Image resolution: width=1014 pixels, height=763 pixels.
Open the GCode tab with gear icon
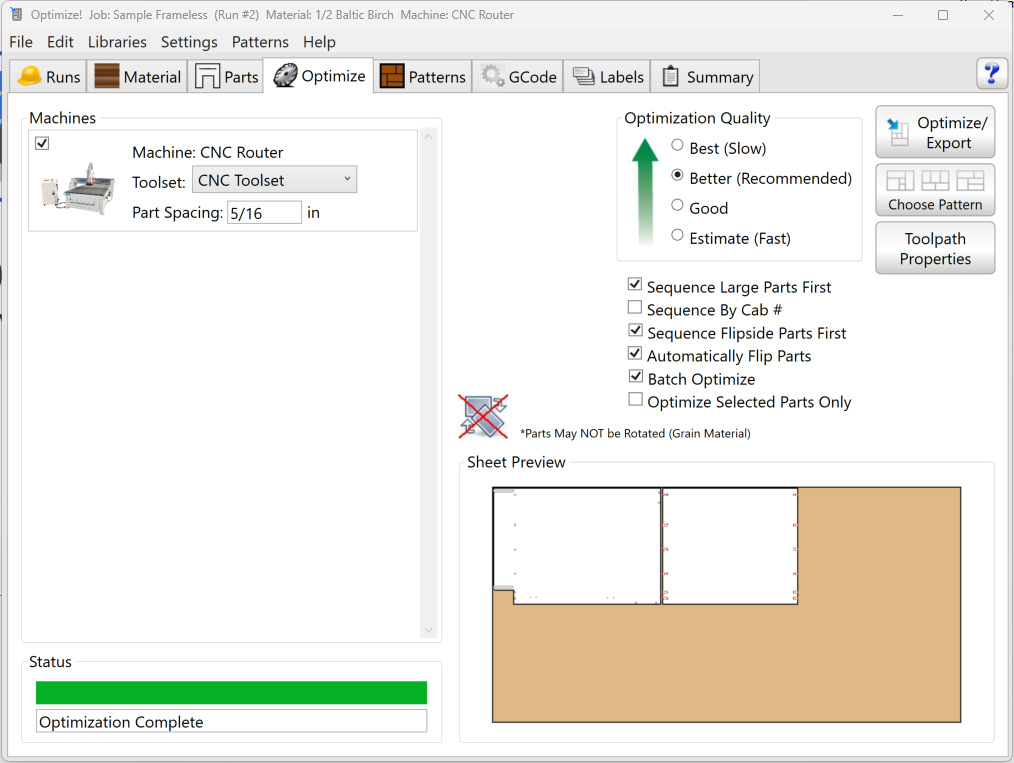point(492,77)
